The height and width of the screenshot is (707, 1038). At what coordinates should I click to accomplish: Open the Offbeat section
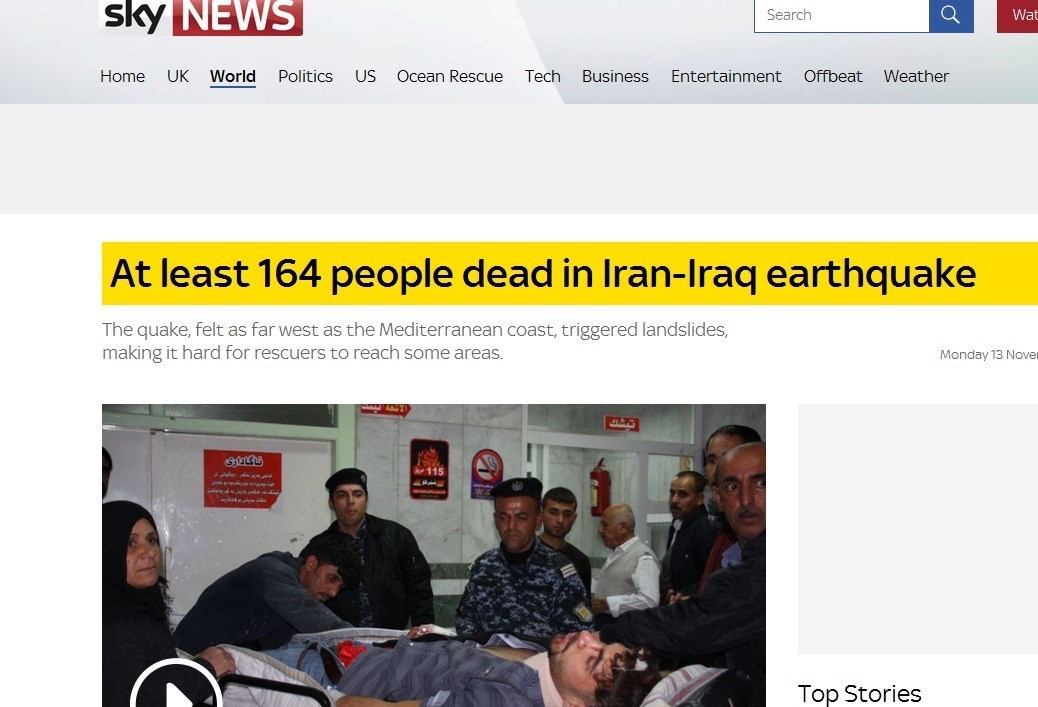(x=833, y=76)
